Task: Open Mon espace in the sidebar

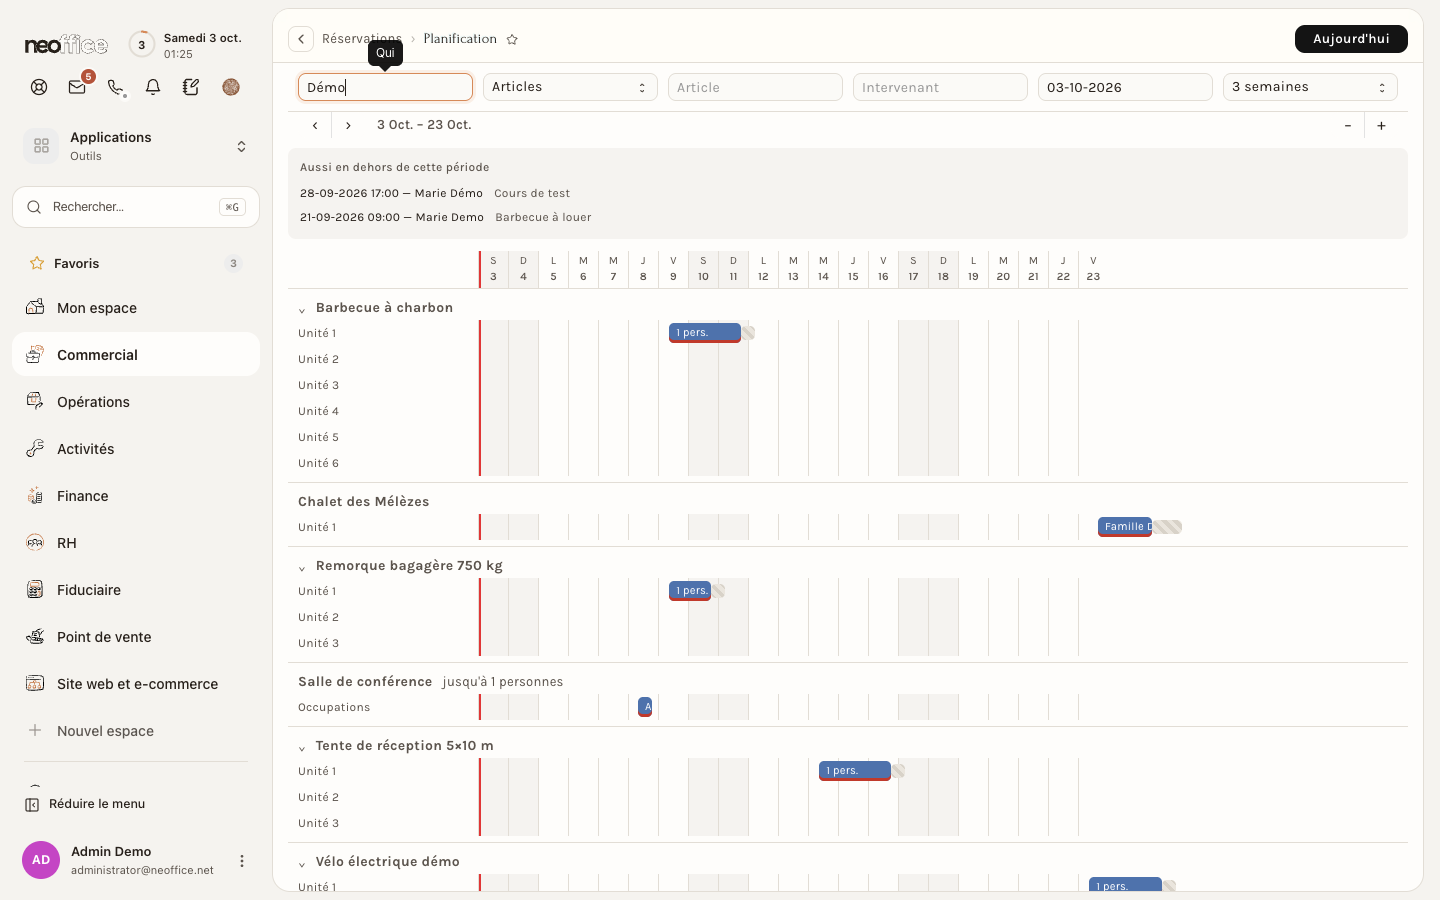Action: (136, 308)
